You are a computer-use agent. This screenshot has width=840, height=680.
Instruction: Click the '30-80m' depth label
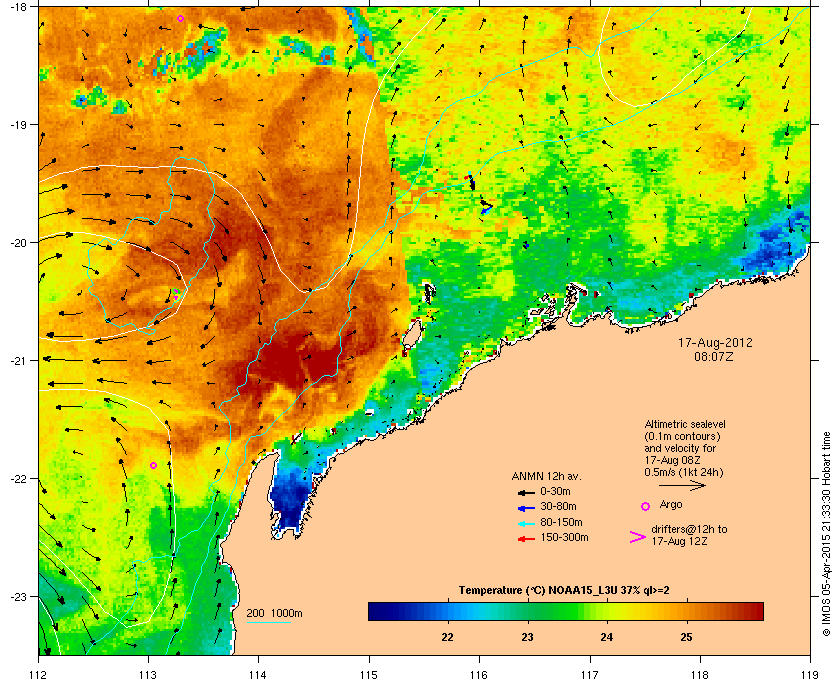coord(558,506)
